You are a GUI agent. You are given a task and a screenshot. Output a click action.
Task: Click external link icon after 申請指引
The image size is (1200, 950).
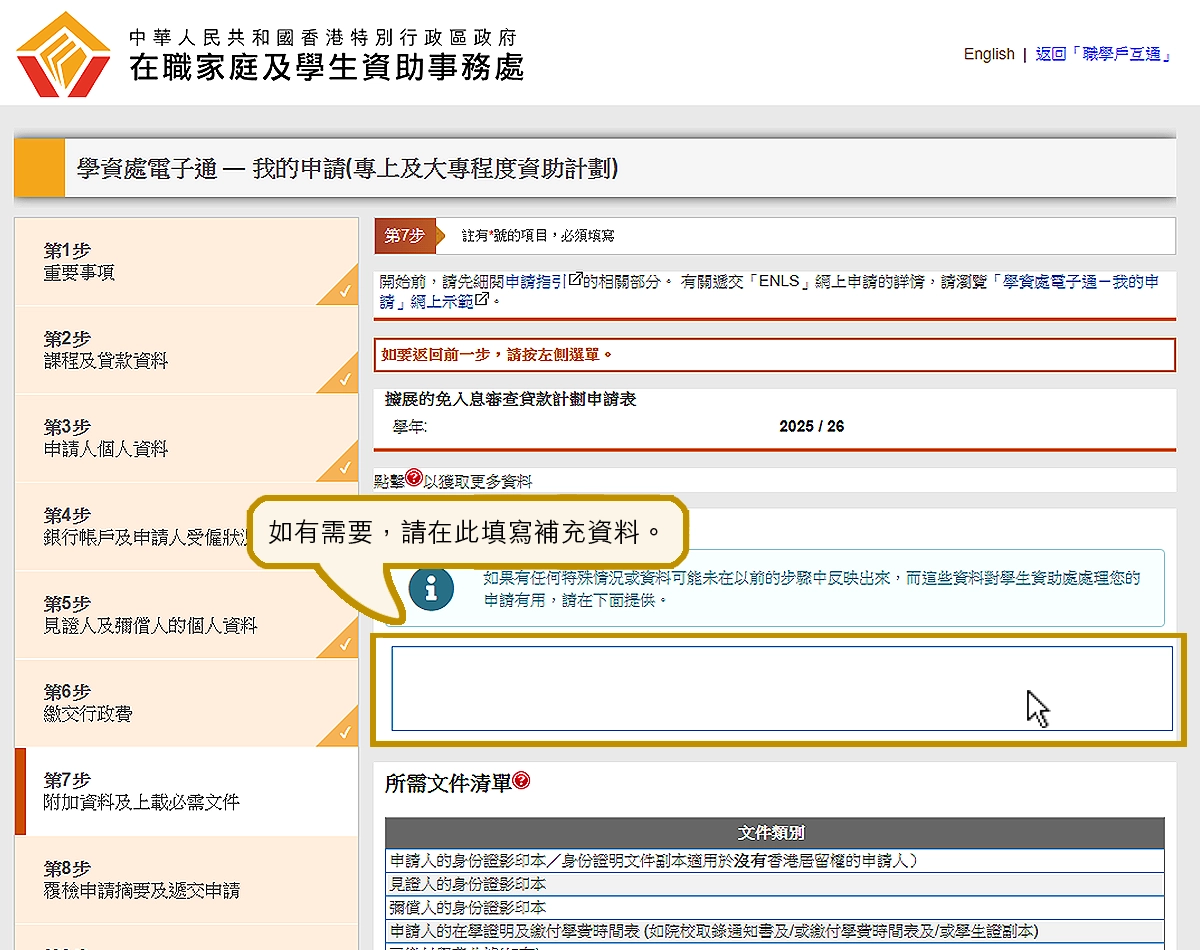pos(575,281)
